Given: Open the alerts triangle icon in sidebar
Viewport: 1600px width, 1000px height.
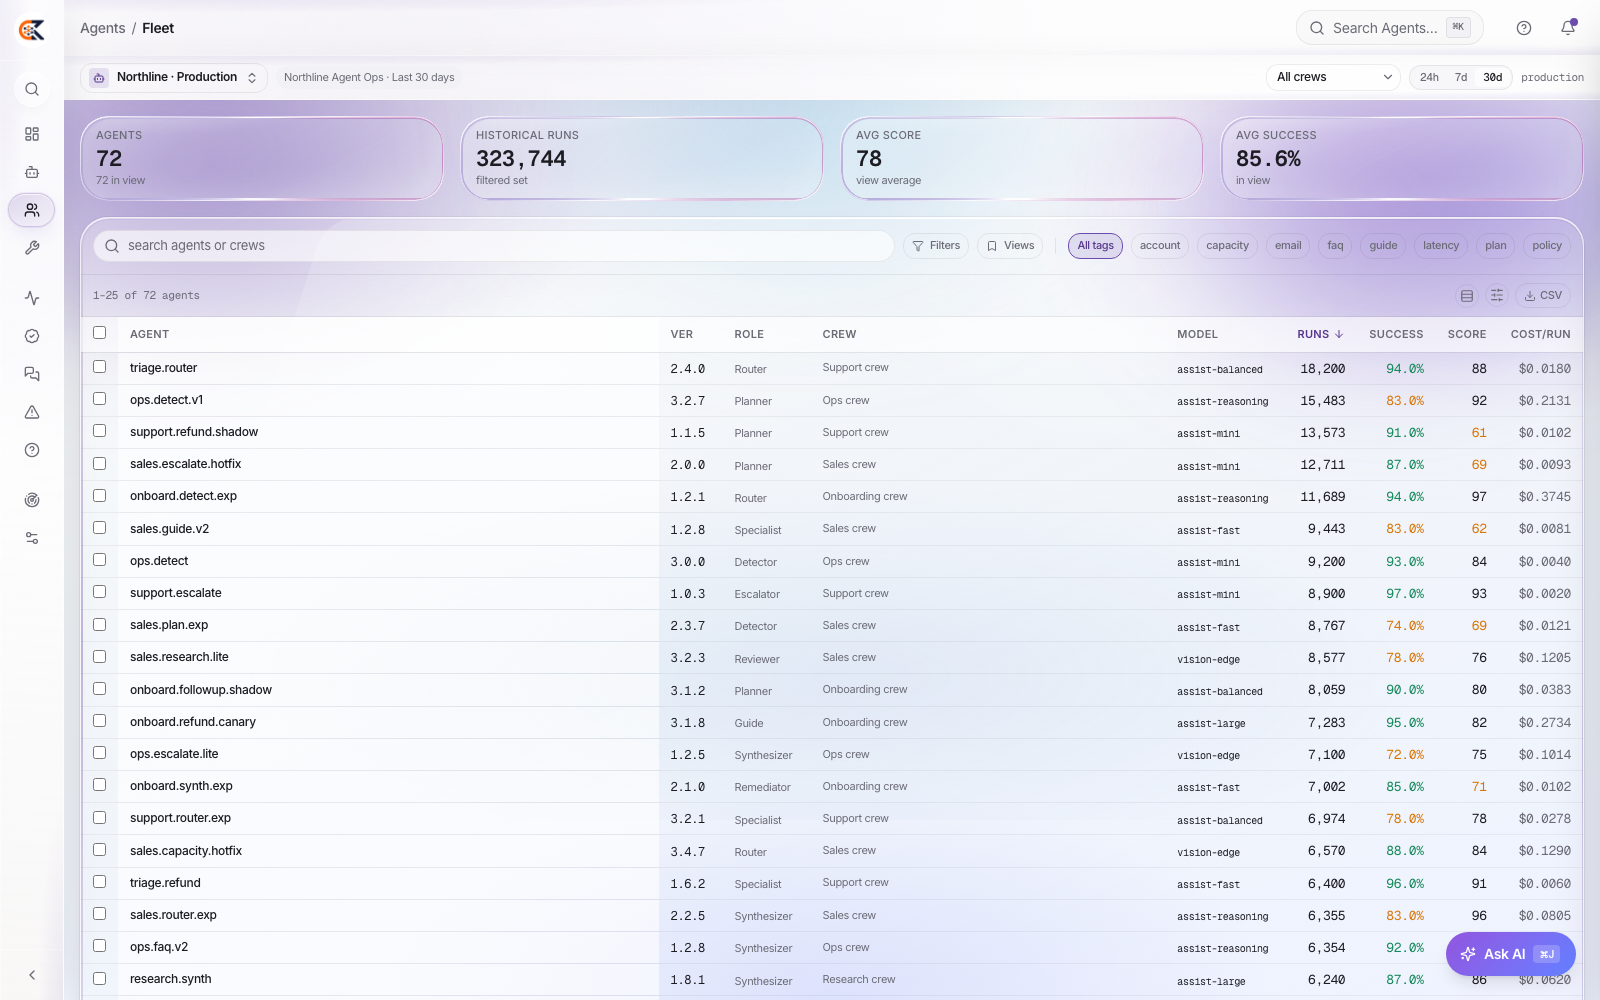Looking at the screenshot, I should (32, 412).
